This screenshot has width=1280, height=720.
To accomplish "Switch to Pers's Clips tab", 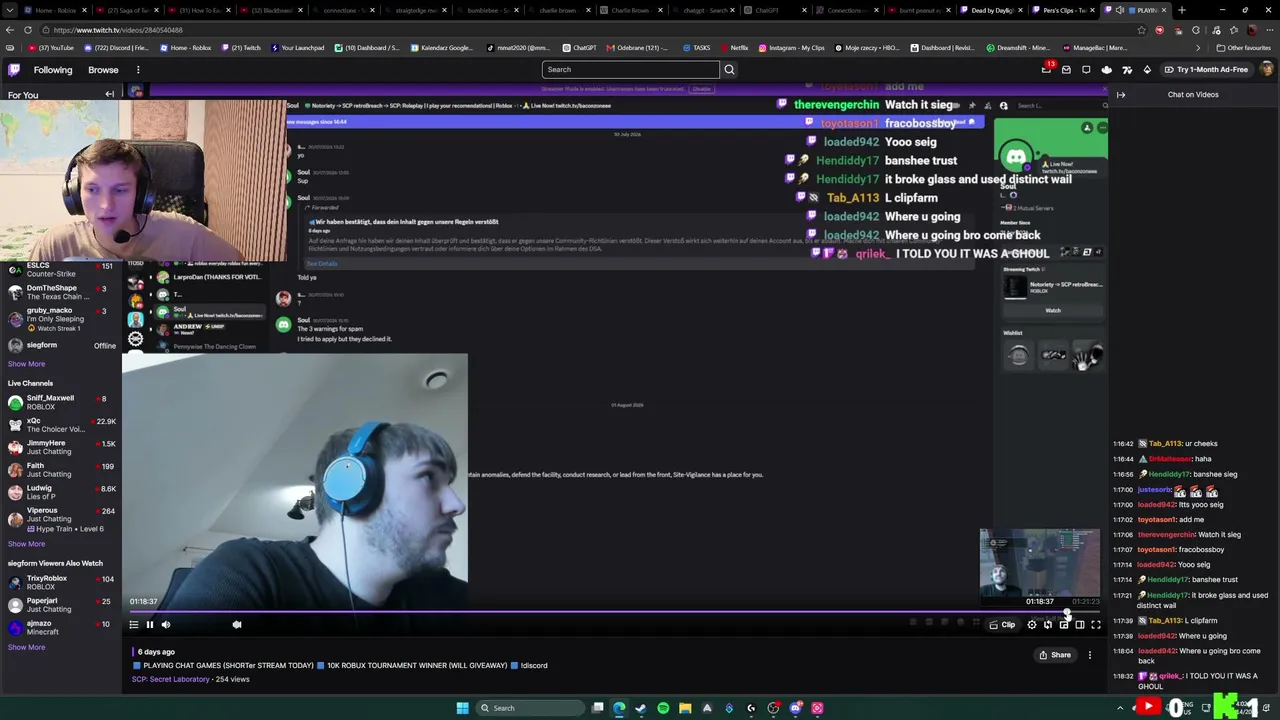I will (1064, 10).
